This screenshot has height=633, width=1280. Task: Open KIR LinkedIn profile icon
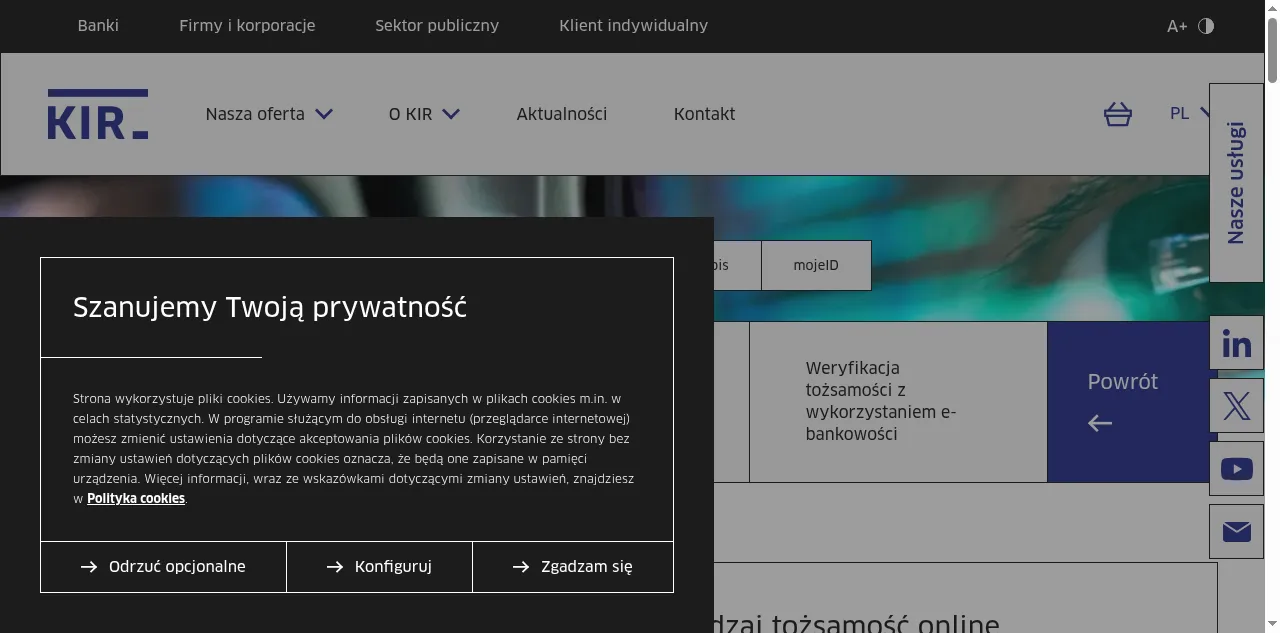[x=1237, y=344]
